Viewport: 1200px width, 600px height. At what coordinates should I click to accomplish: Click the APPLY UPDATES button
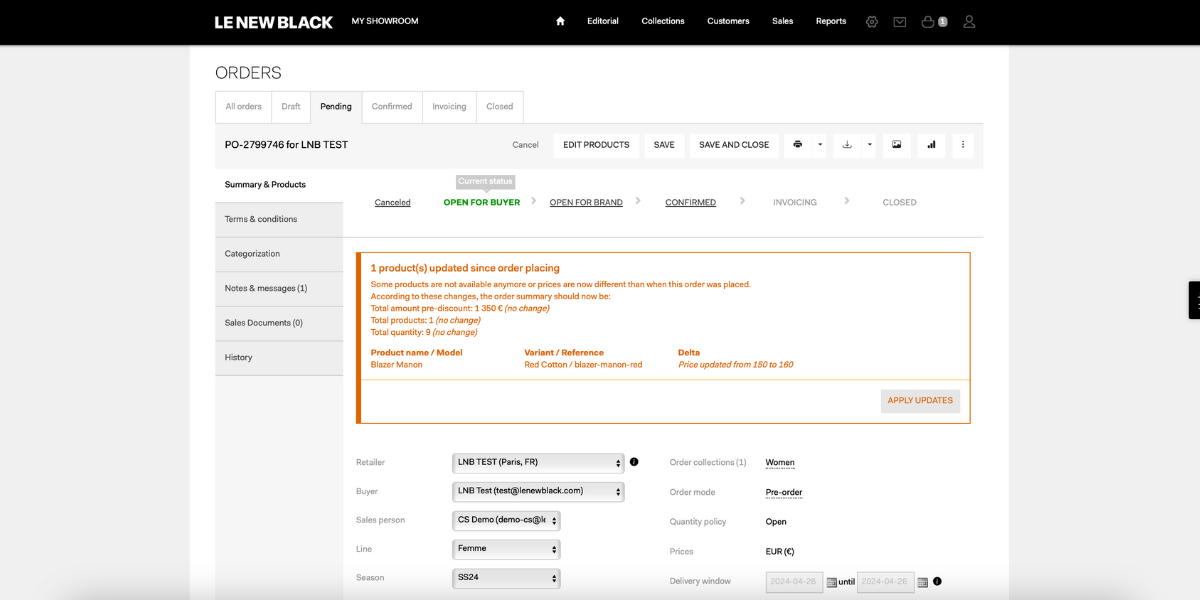tap(920, 401)
